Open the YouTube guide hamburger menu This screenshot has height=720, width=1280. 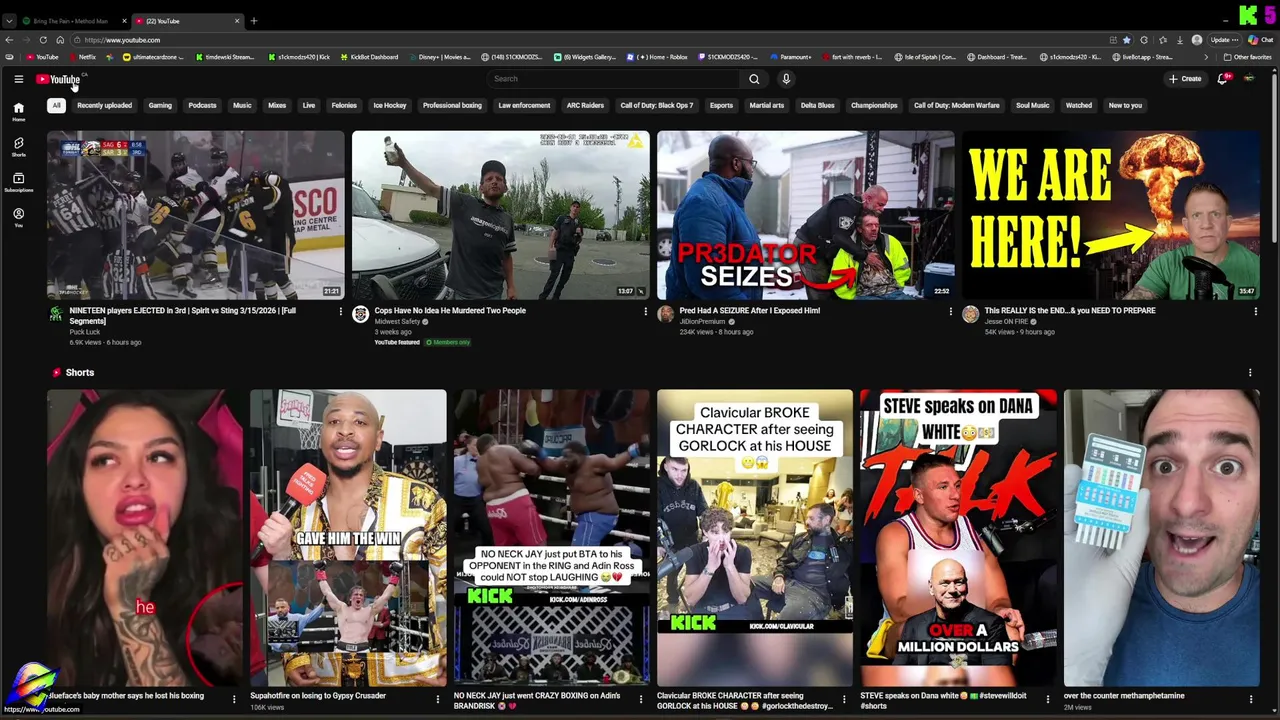[18, 79]
